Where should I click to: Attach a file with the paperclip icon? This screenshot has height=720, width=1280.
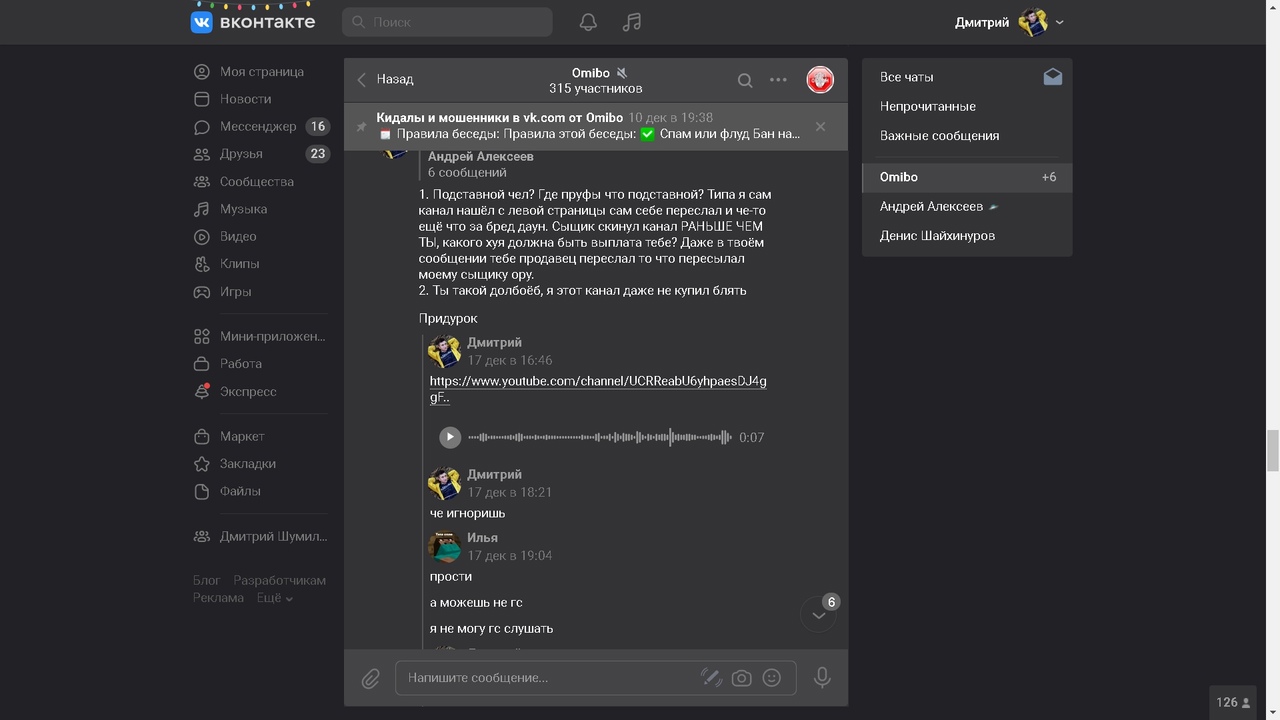tap(370, 678)
